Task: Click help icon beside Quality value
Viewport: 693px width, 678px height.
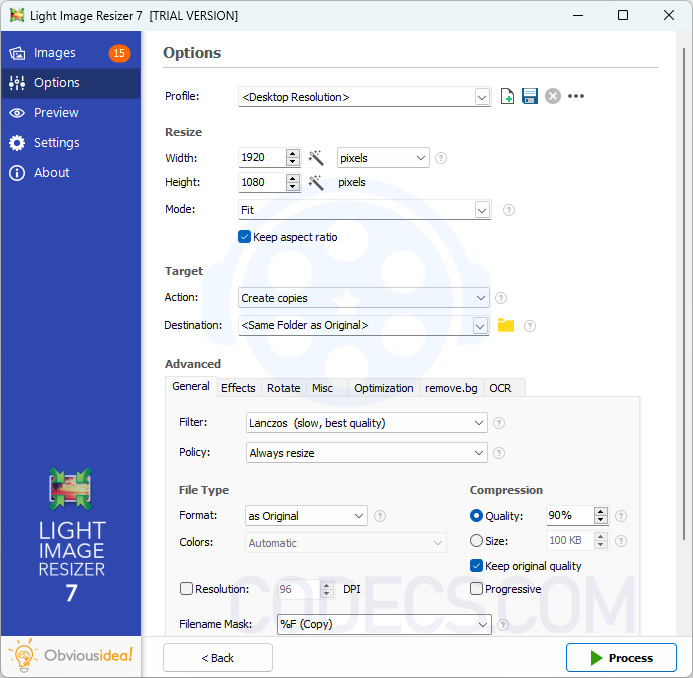Action: click(621, 516)
